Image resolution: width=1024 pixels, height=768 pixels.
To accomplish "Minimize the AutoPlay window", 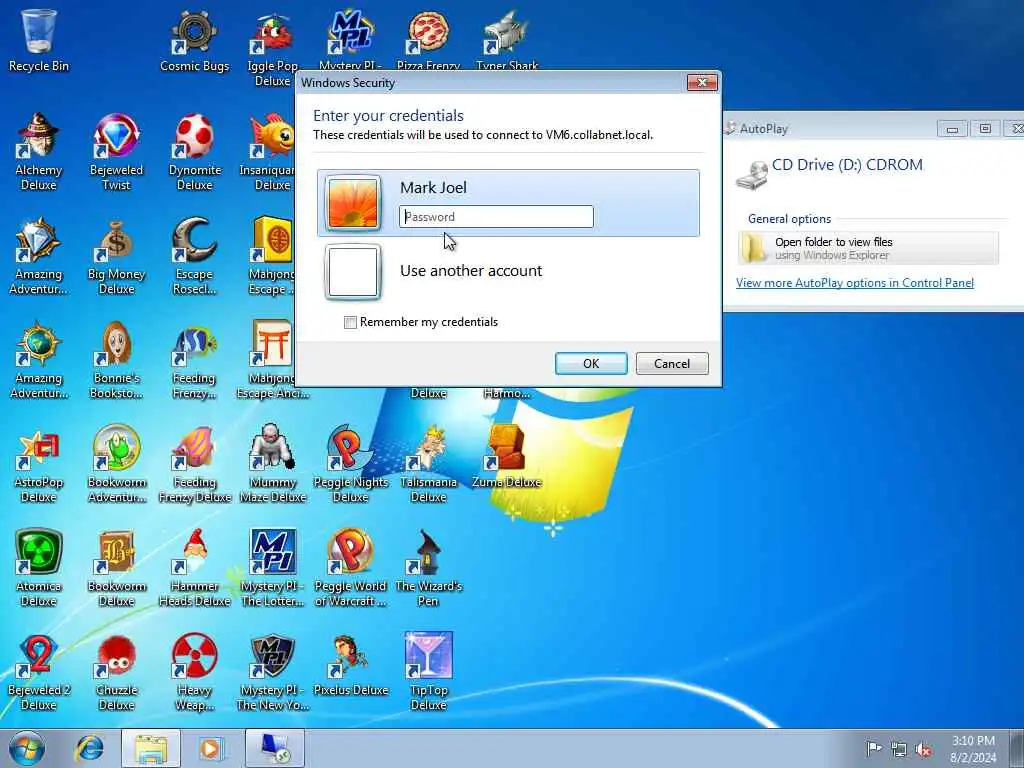I will pos(952,129).
